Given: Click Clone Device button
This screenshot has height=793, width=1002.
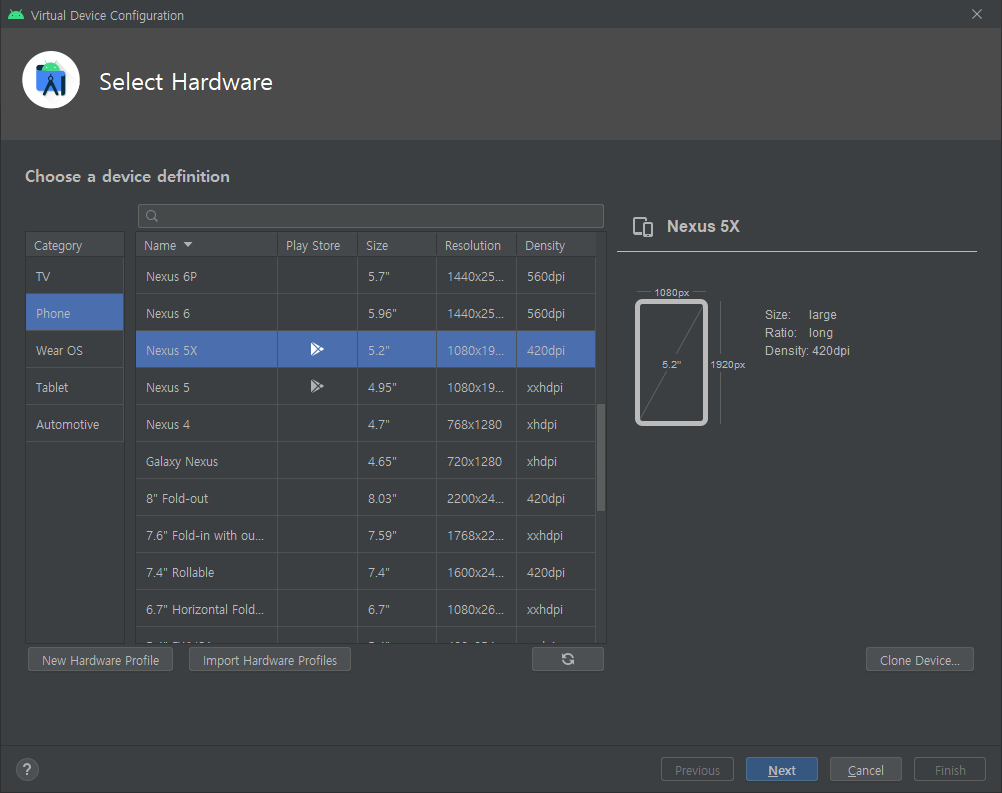Looking at the screenshot, I should coord(920,660).
